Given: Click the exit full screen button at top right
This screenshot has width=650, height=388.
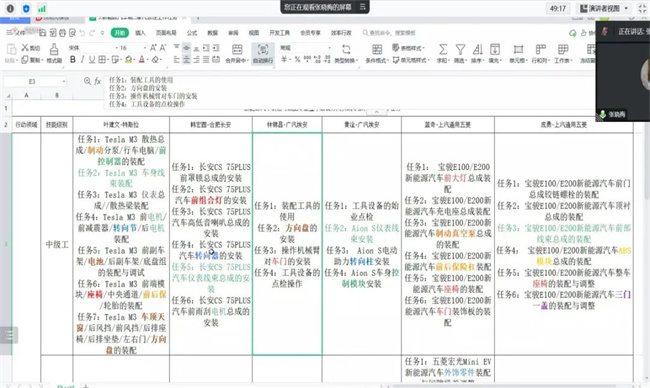Looking at the screenshot, I should click(x=642, y=8).
